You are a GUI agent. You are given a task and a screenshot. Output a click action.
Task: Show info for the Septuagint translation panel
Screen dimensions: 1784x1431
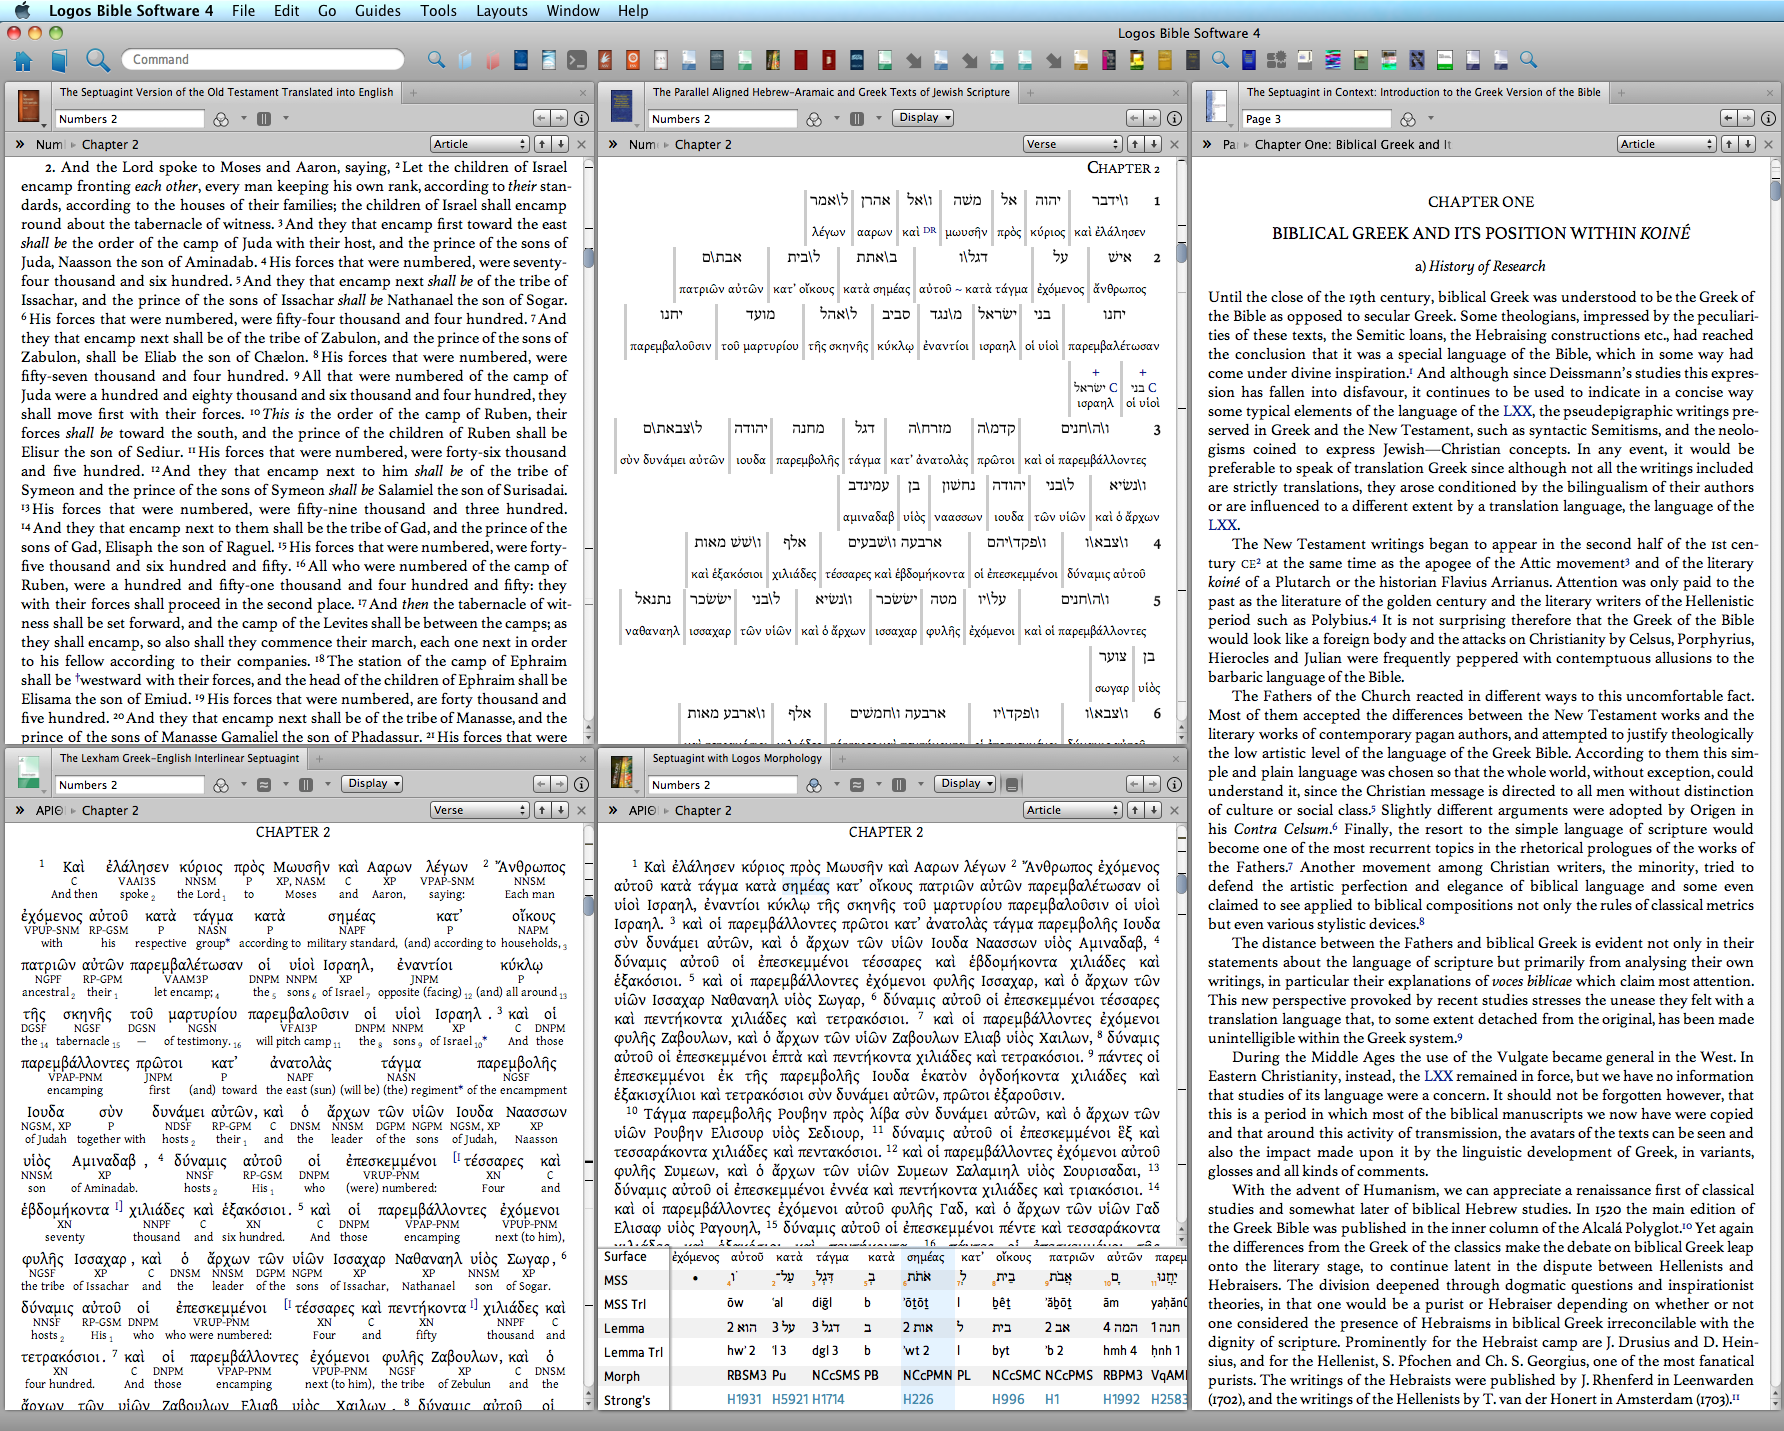click(581, 118)
